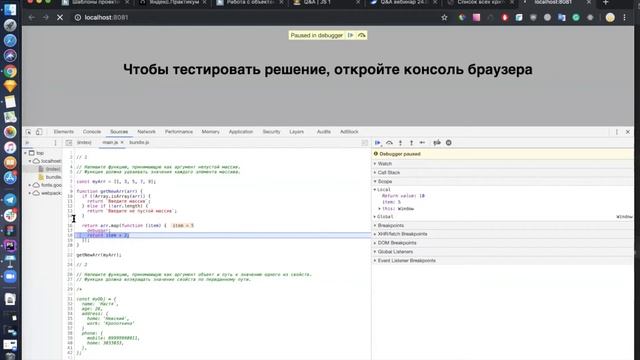Open the Network tab
This screenshot has height=360, width=640.
[x=146, y=132]
